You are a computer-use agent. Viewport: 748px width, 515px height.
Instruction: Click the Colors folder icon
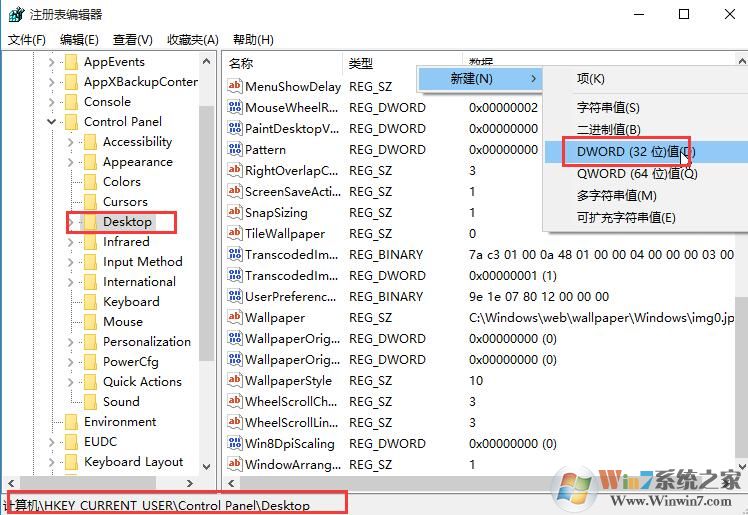90,182
